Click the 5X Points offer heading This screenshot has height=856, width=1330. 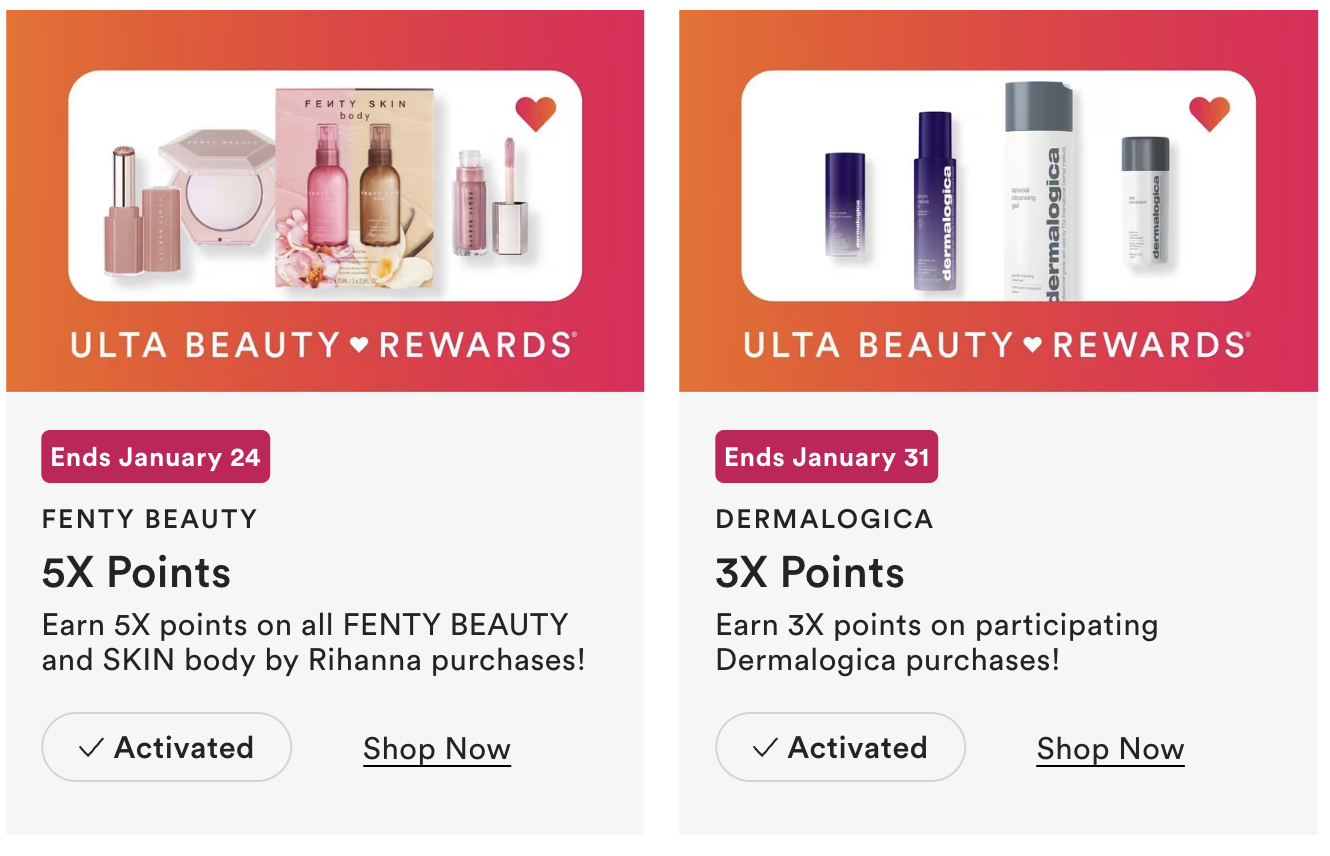coord(136,572)
